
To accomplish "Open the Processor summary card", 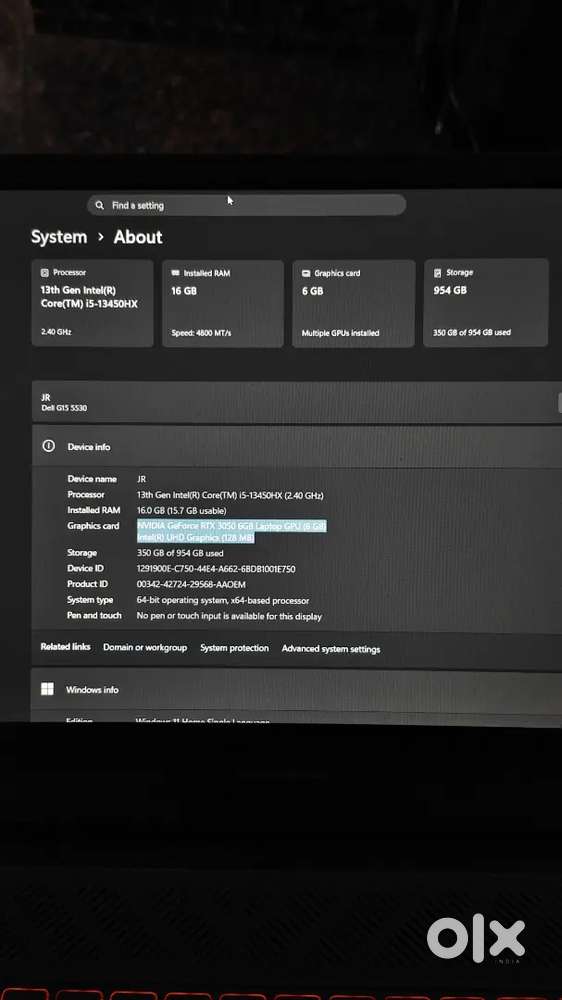I will tap(92, 303).
